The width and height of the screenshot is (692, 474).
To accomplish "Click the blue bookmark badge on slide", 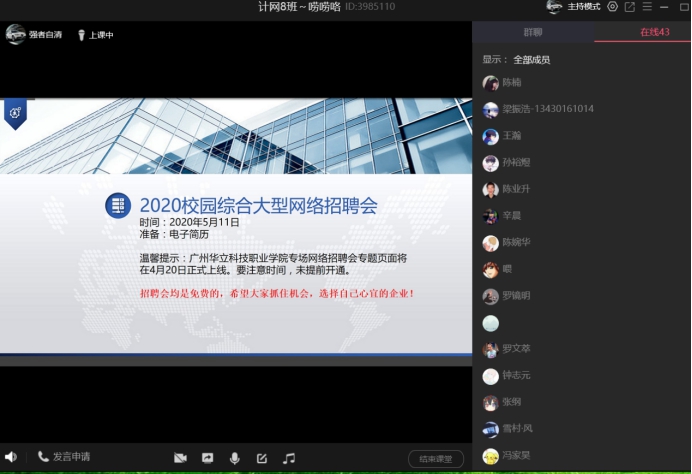I will [x=15, y=113].
